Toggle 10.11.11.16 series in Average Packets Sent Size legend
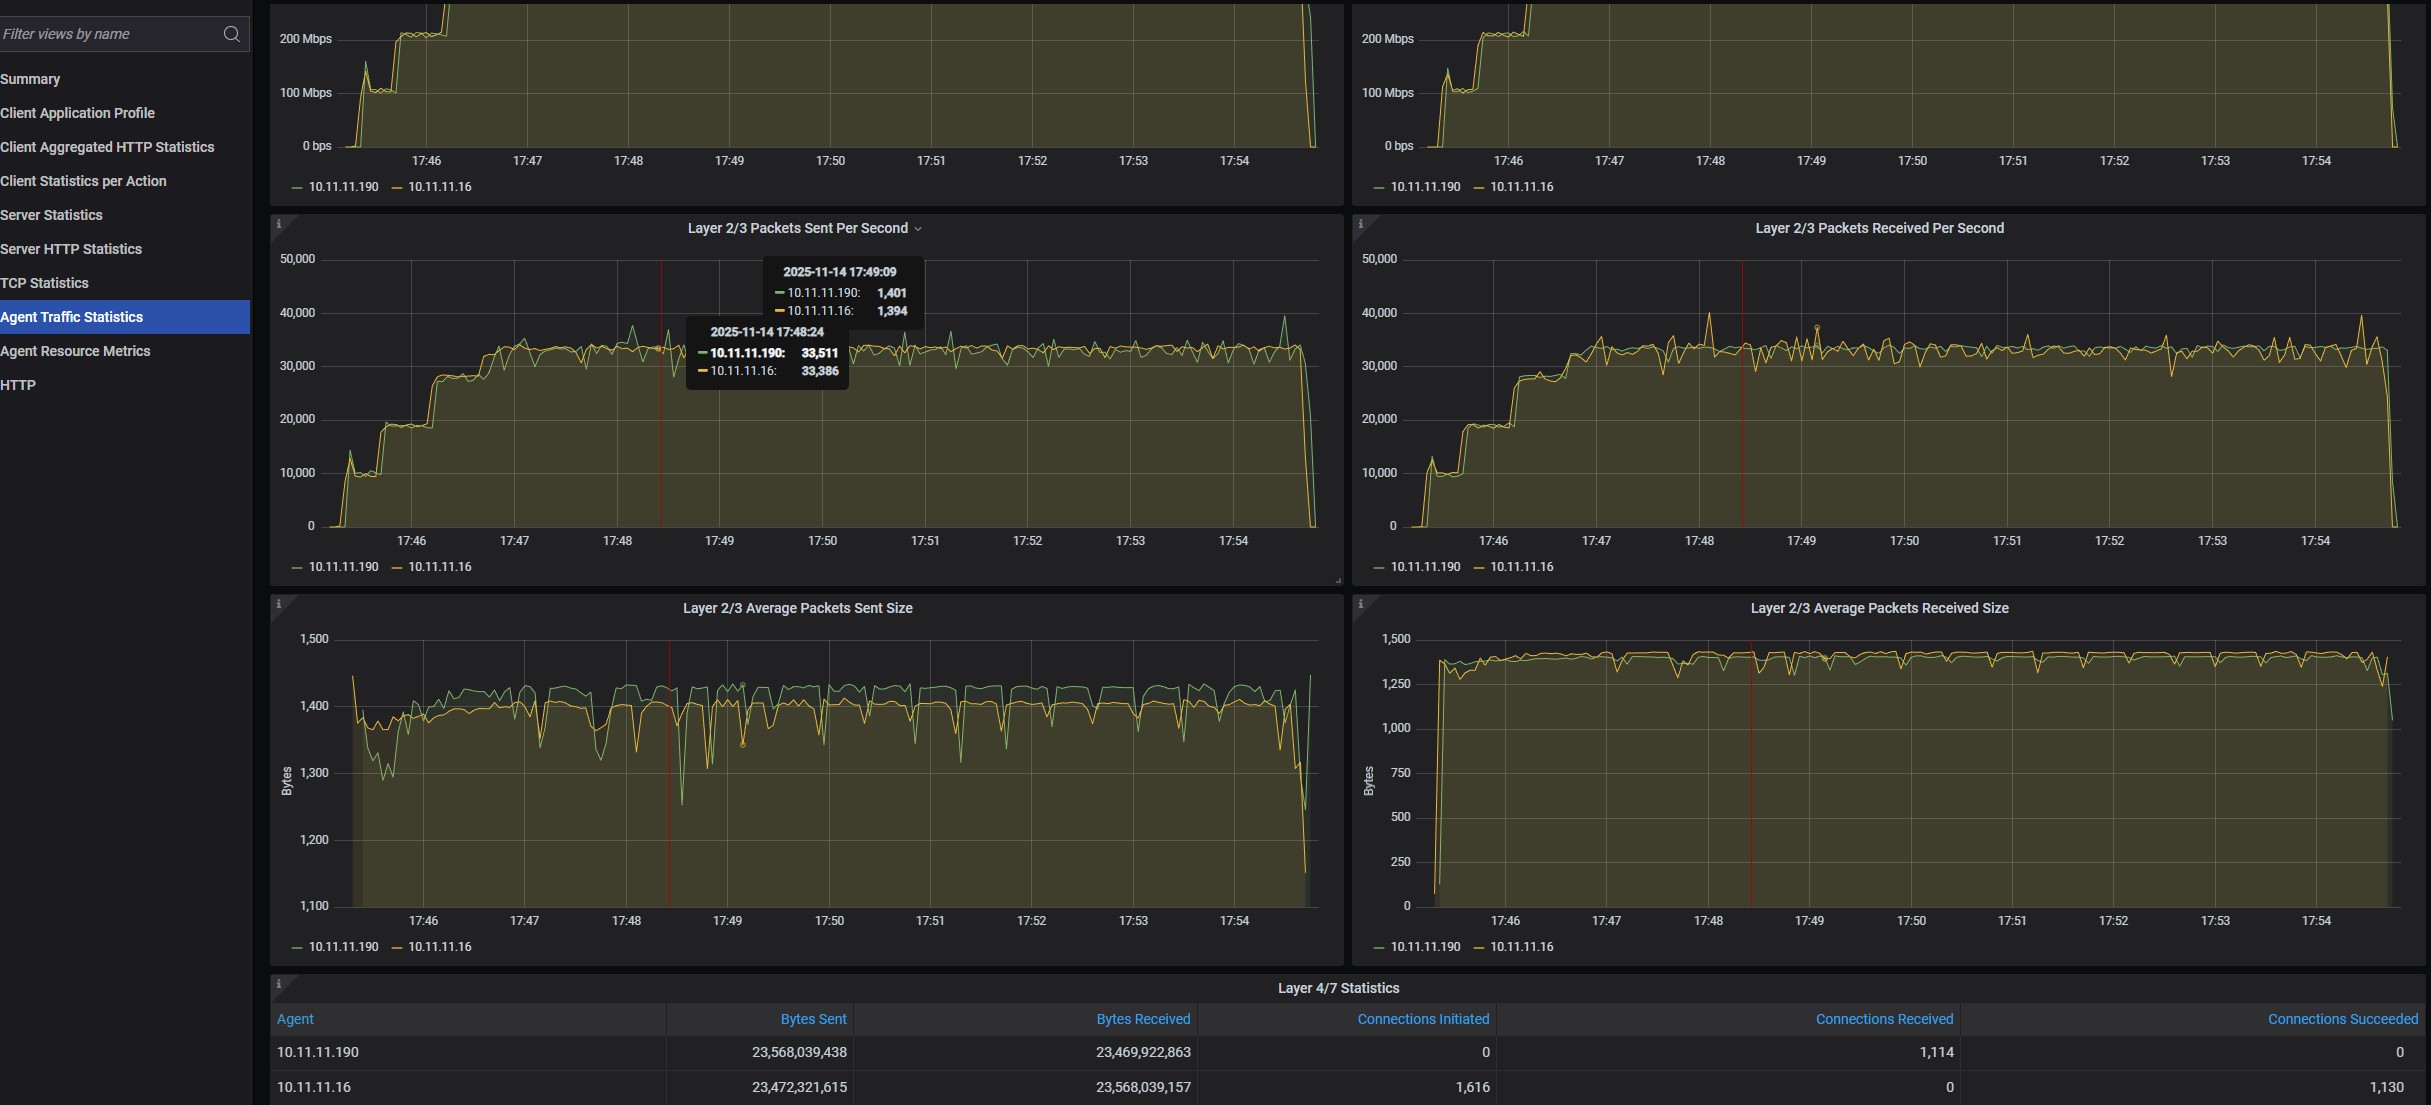 pos(439,947)
